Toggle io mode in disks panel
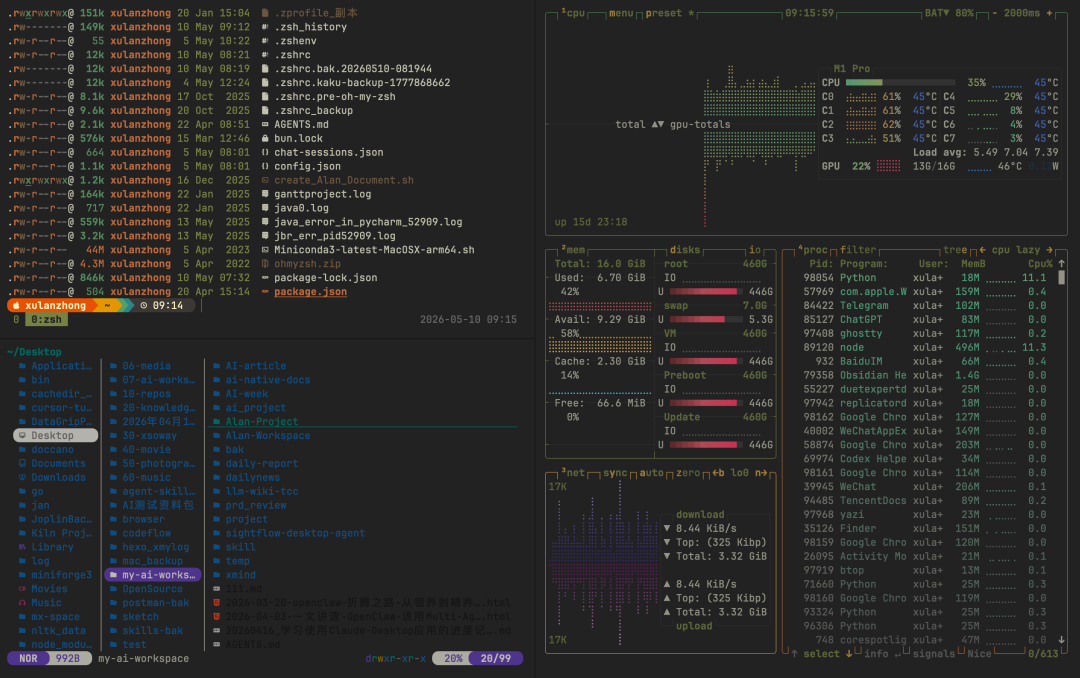Image resolution: width=1080 pixels, height=678 pixels. point(755,249)
